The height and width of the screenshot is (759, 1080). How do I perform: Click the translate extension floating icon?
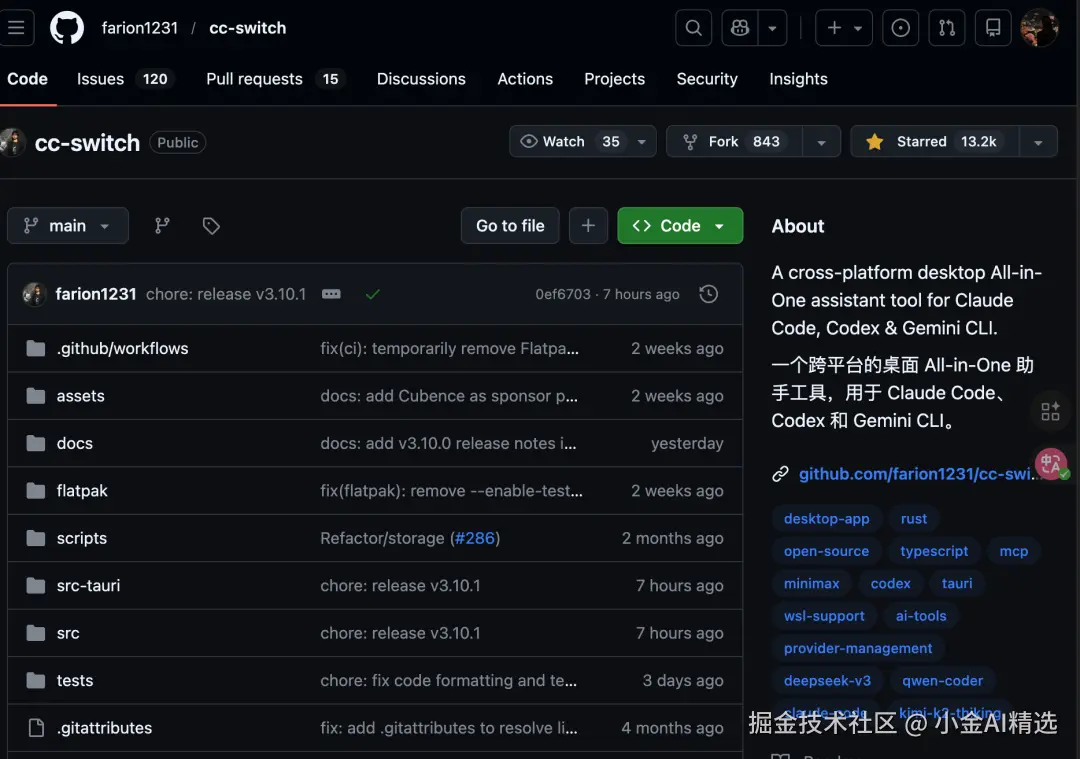coord(1050,464)
